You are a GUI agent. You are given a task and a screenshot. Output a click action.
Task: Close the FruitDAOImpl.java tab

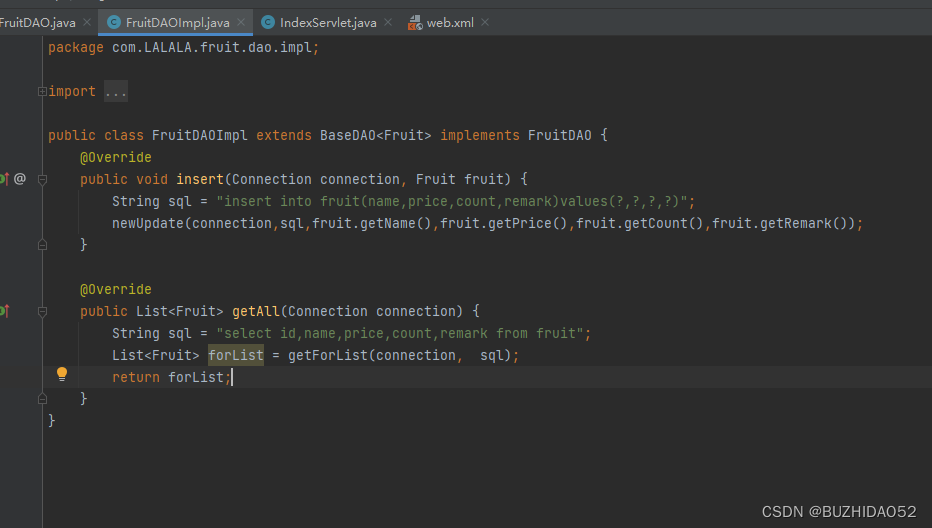pyautogui.click(x=241, y=22)
